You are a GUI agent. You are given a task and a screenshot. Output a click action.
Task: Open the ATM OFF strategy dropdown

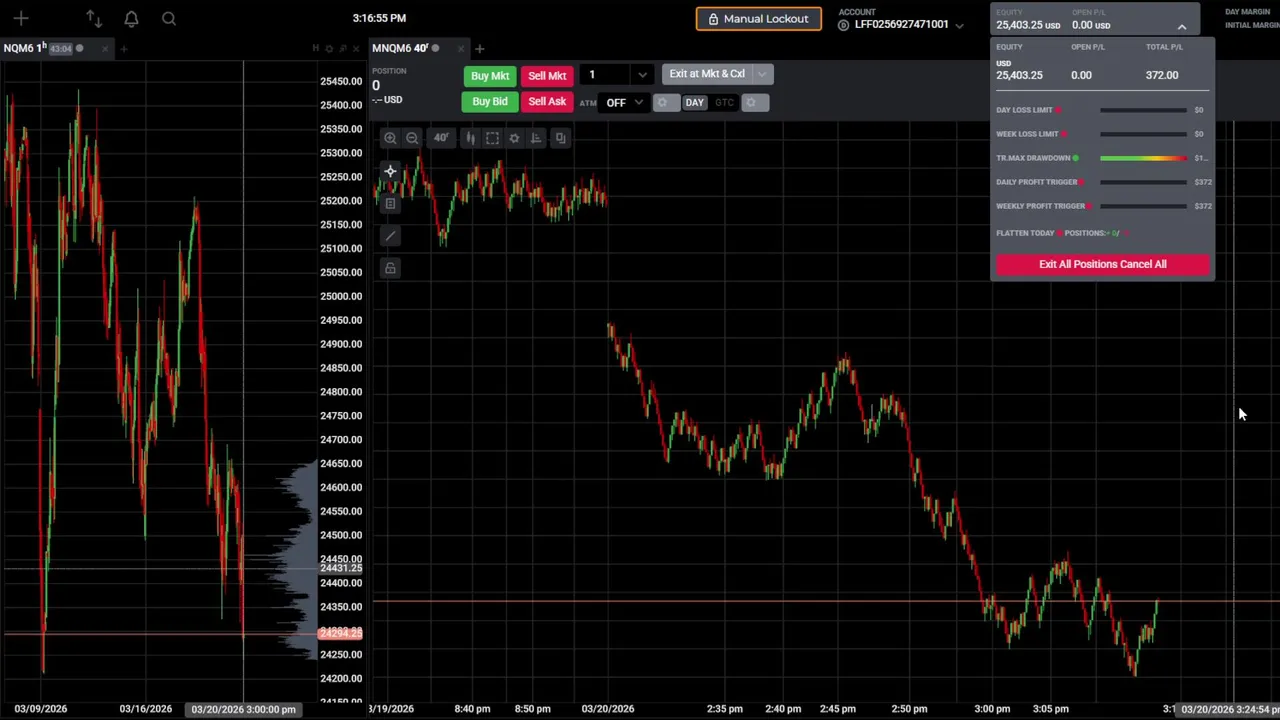pyautogui.click(x=624, y=102)
